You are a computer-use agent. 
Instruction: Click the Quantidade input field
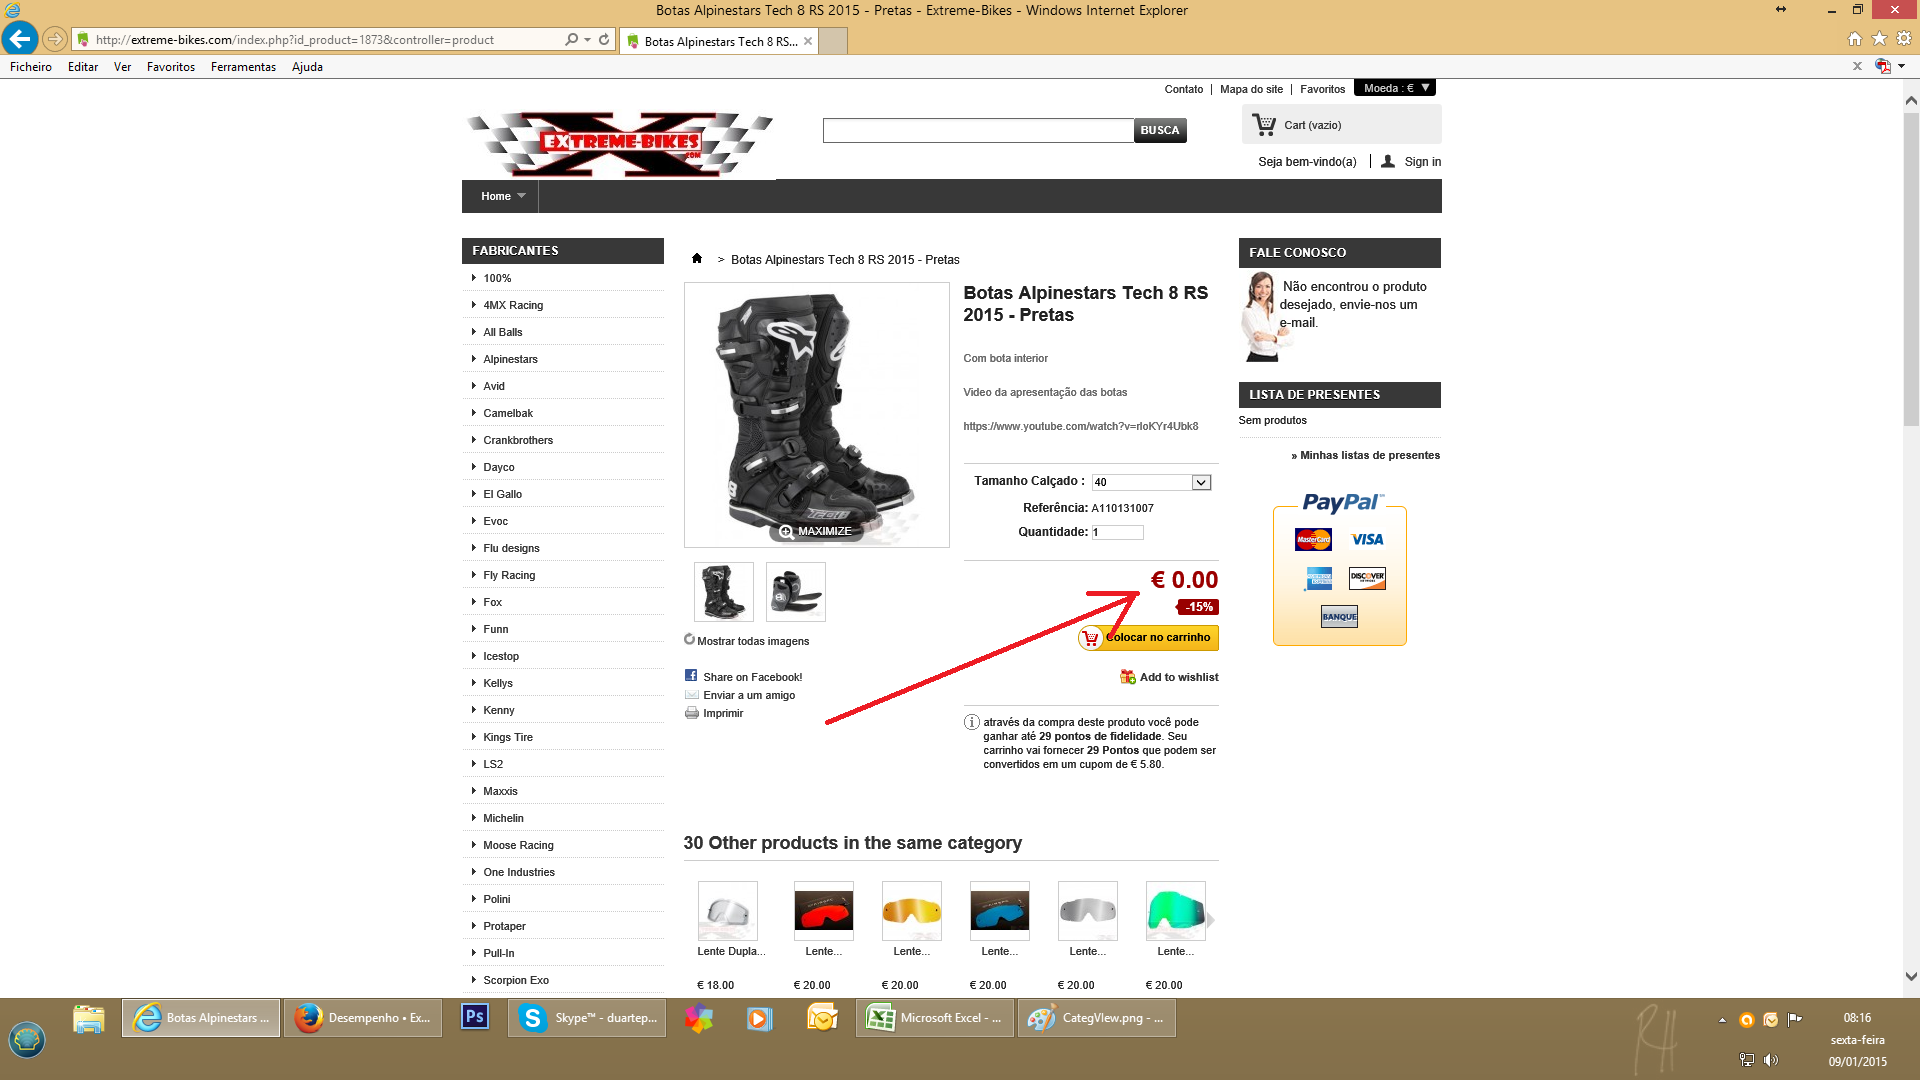[1117, 532]
